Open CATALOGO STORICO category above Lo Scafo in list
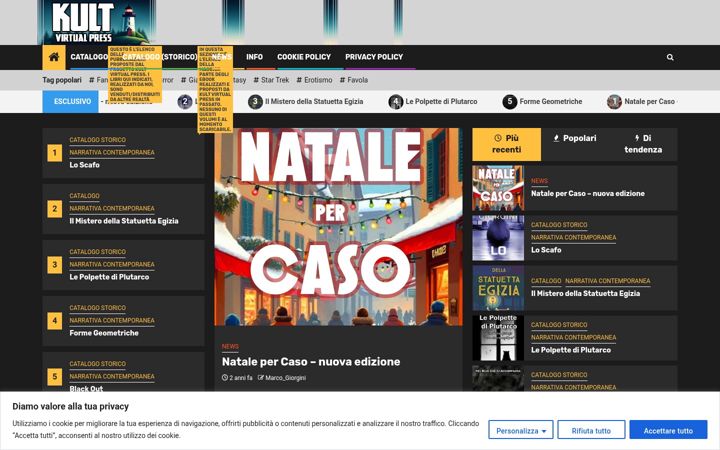This screenshot has width=720, height=450. pyautogui.click(x=97, y=140)
